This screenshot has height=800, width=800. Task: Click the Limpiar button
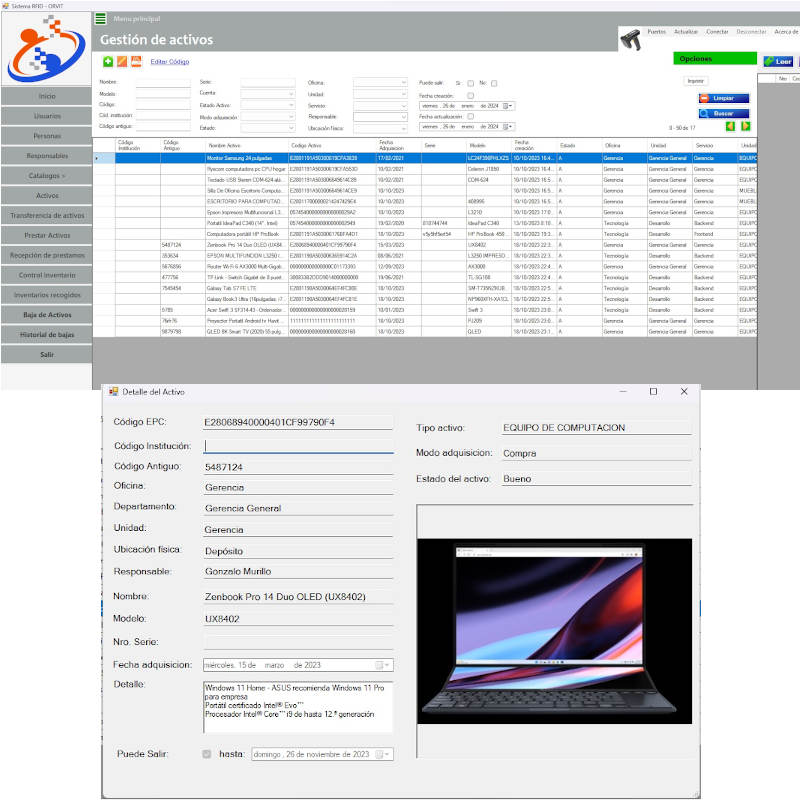pos(724,98)
